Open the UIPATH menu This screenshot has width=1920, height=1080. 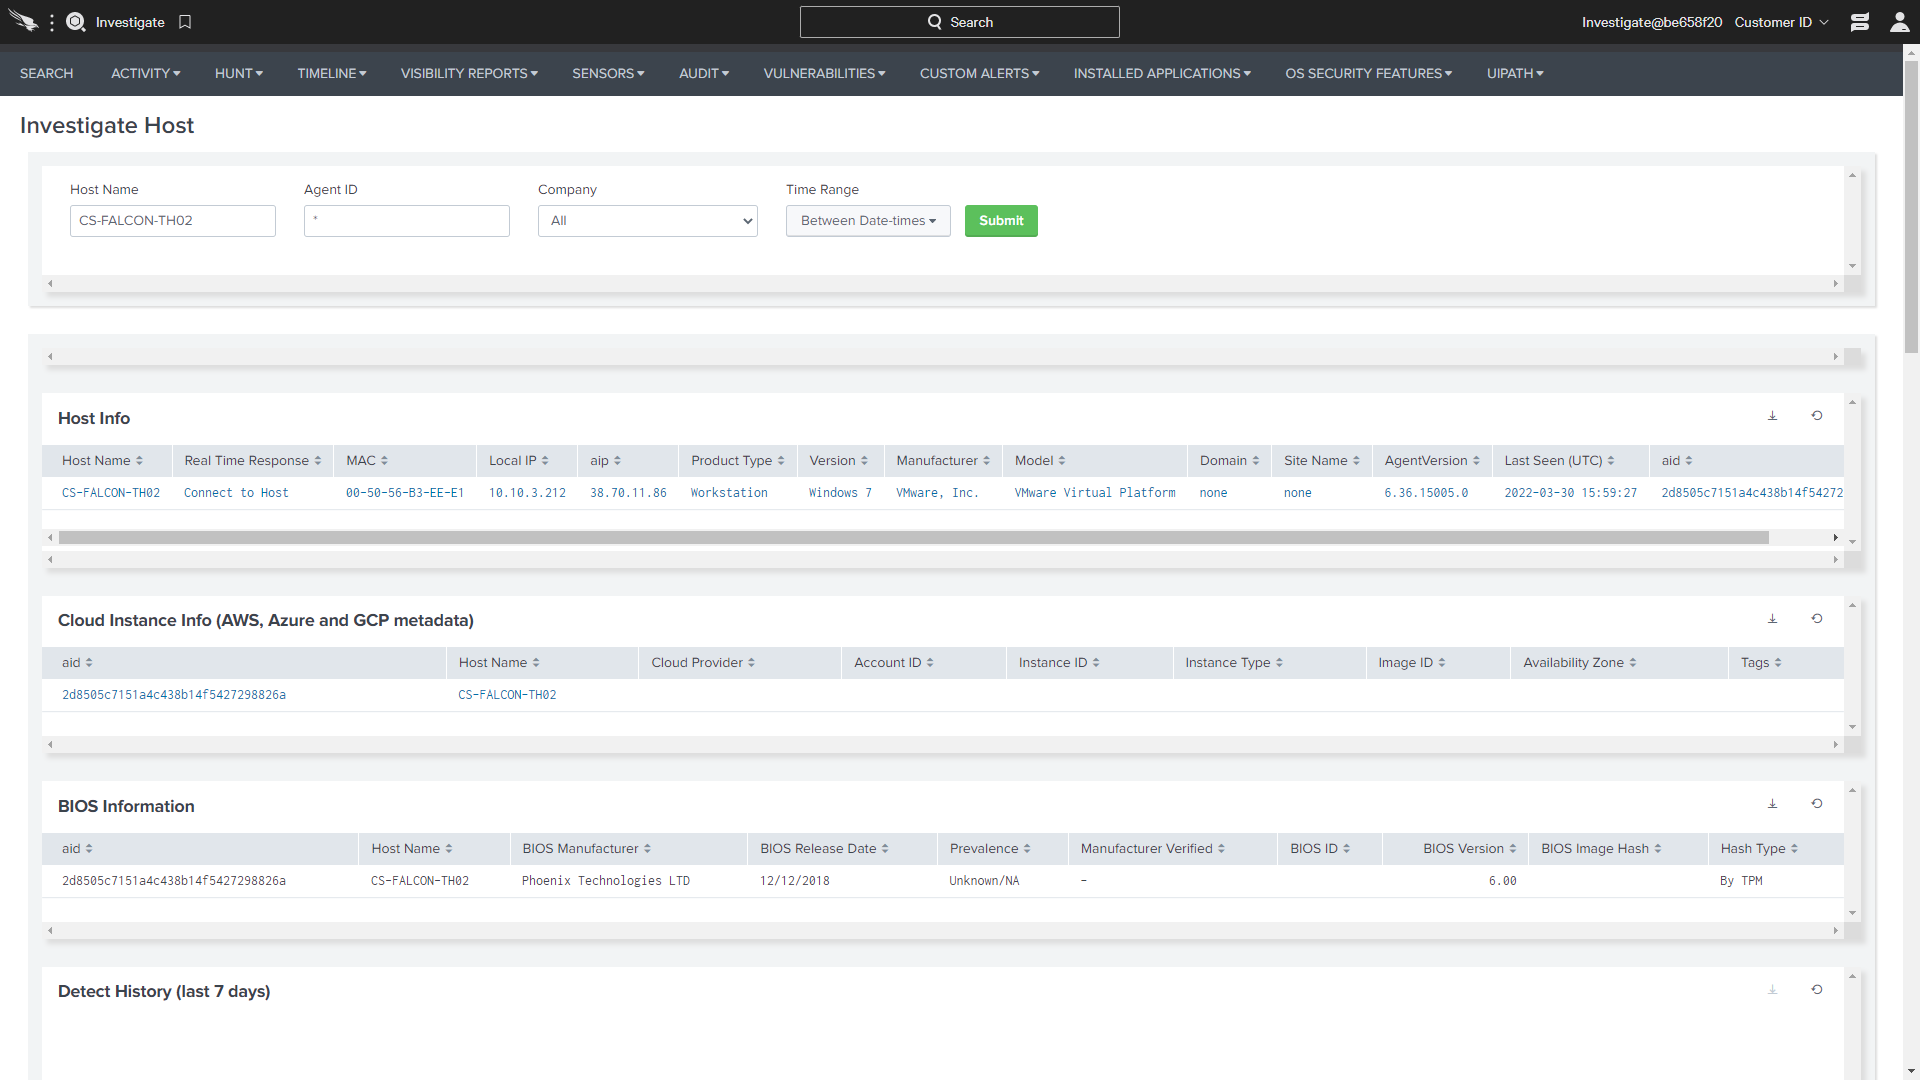click(1515, 74)
